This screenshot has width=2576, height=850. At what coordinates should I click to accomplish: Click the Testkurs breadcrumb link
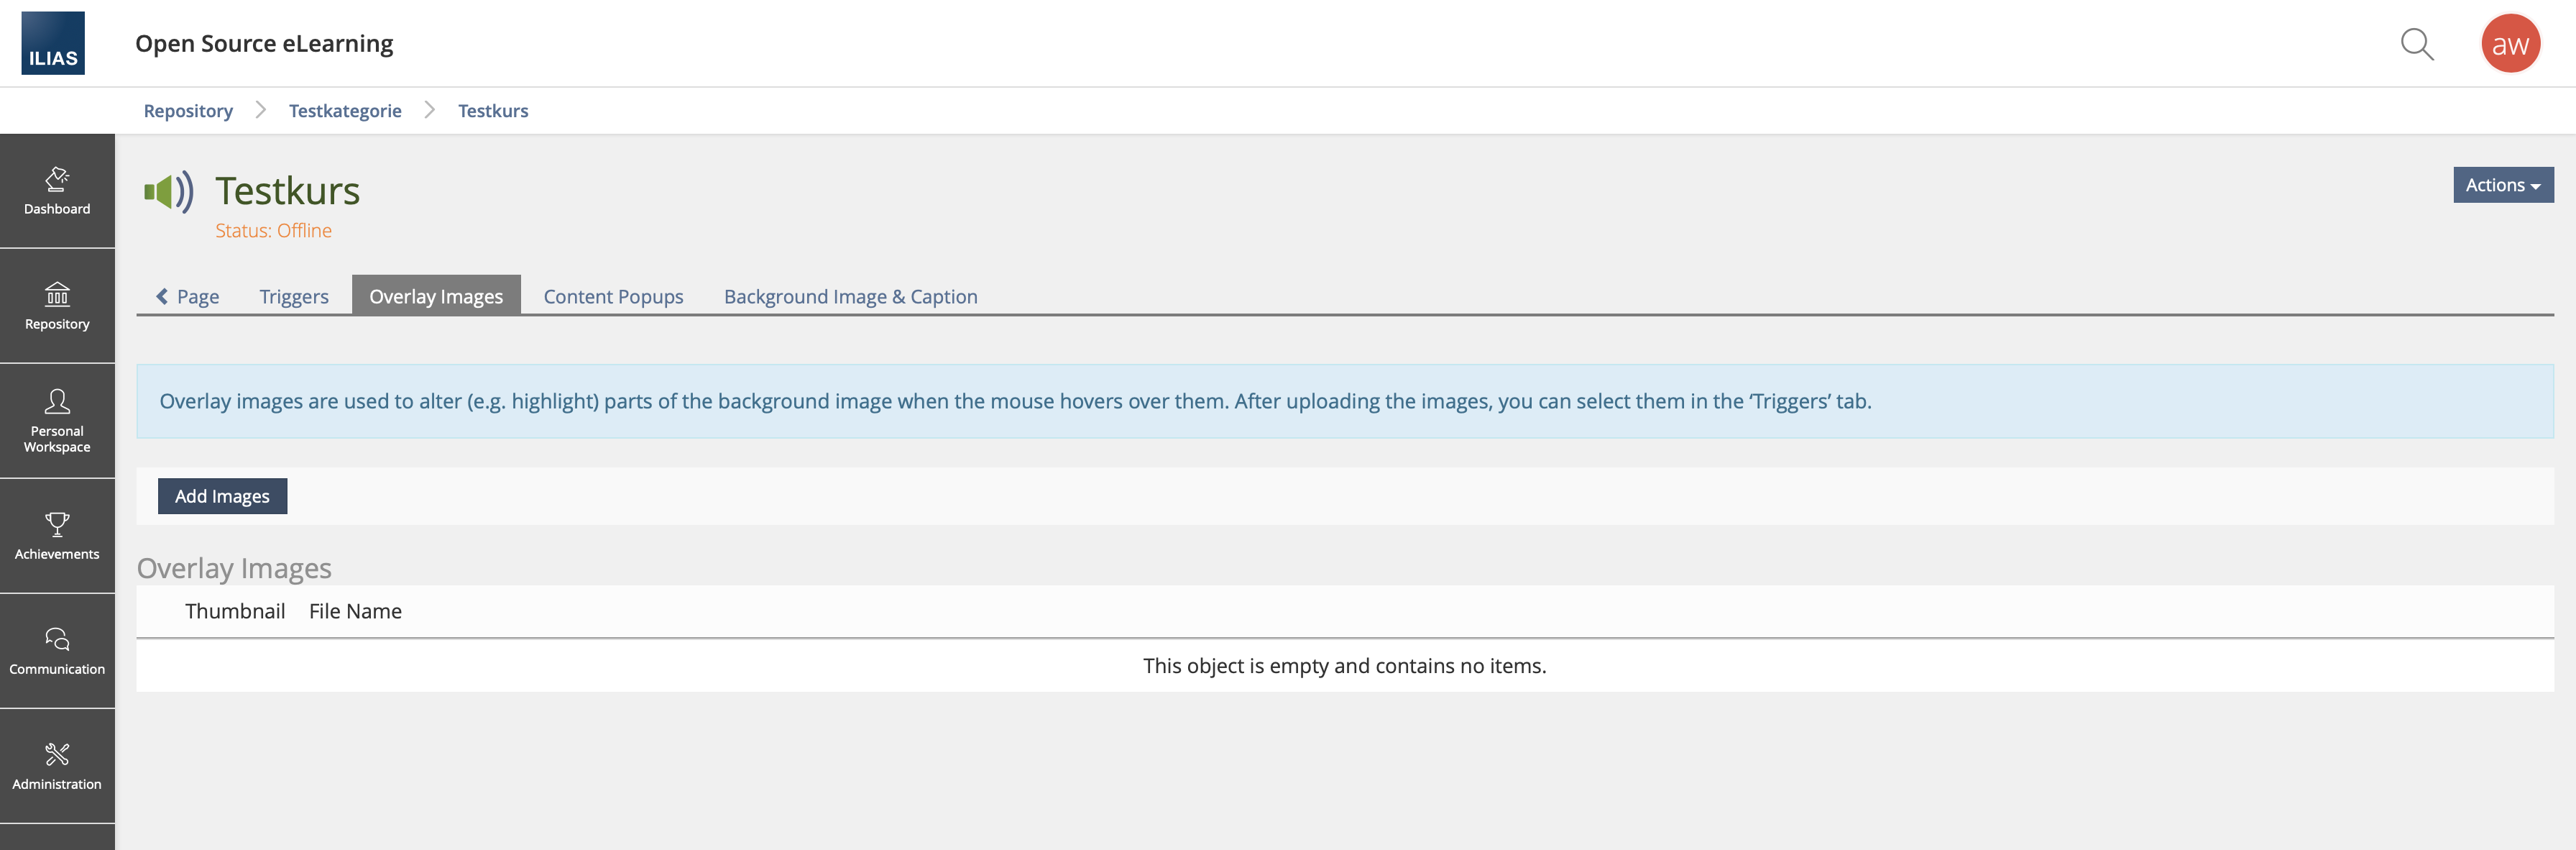tap(493, 111)
